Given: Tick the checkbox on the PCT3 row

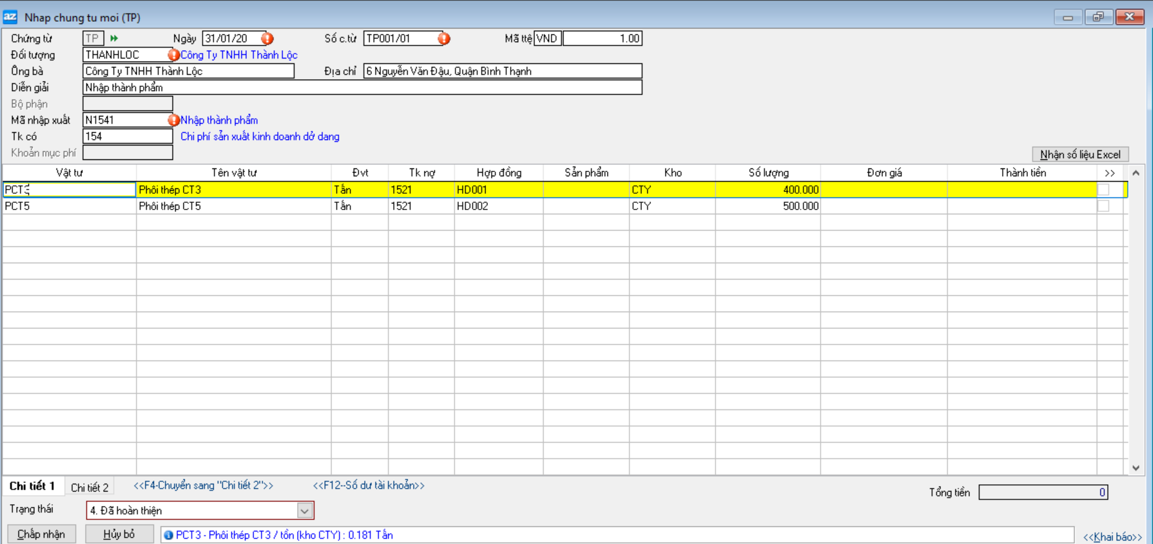Looking at the screenshot, I should coord(1103,190).
